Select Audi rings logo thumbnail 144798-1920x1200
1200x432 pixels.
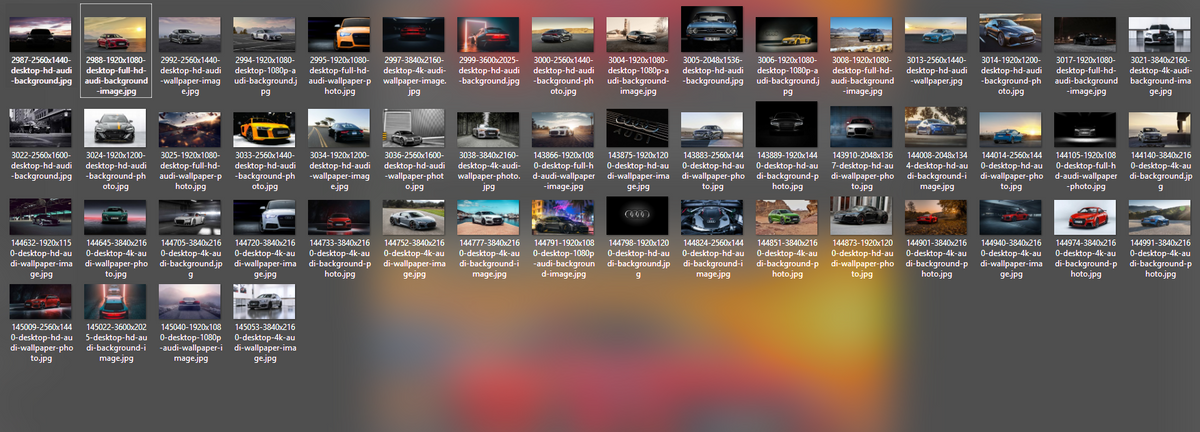tap(638, 215)
